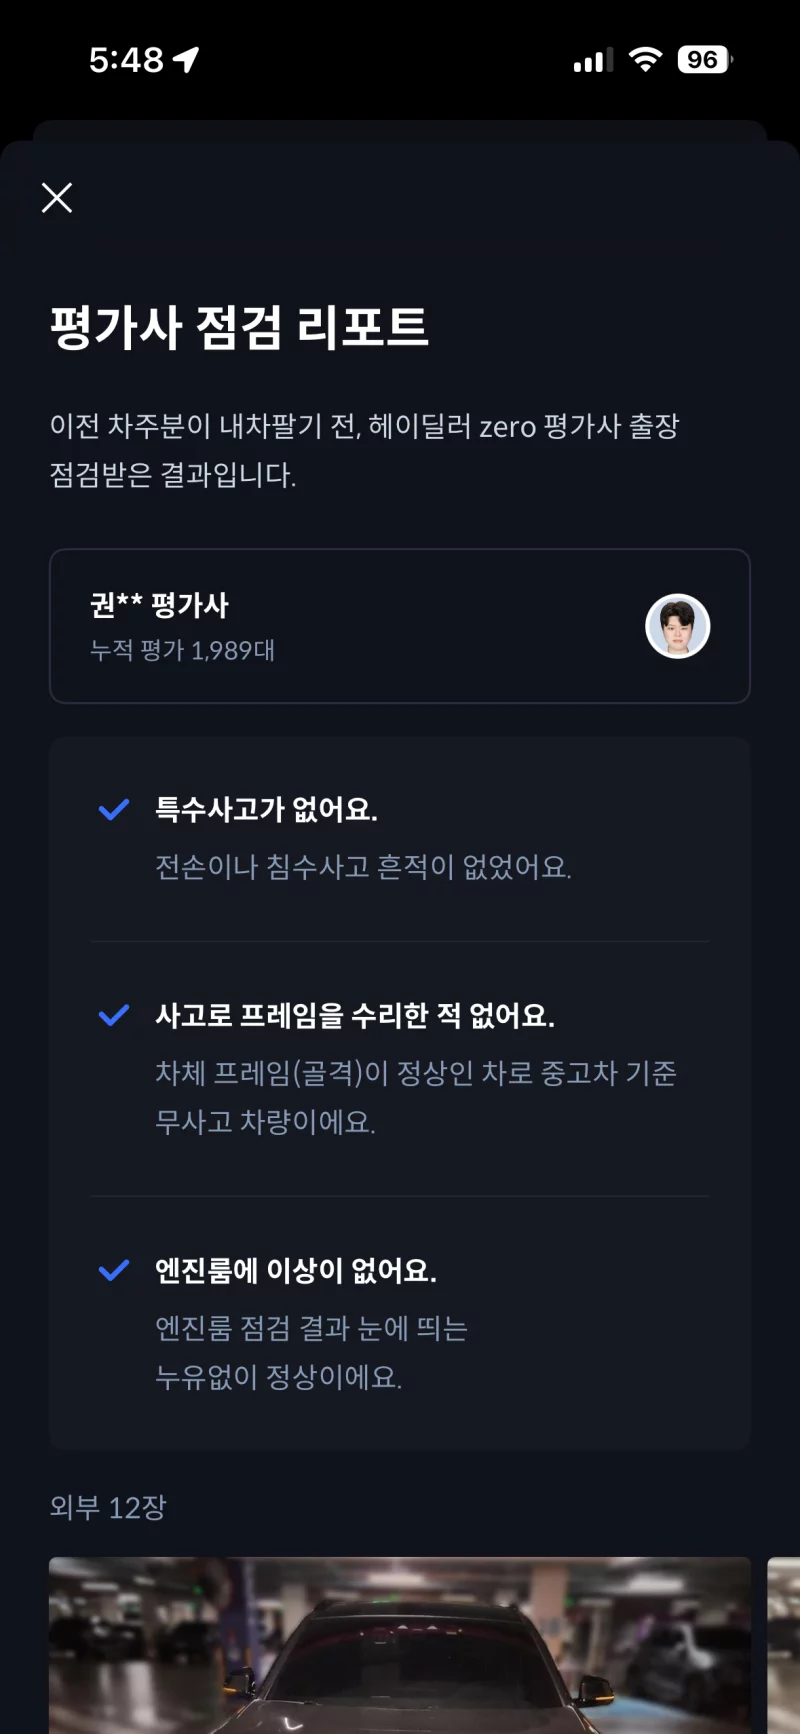Tap the checkmark beside 특수사고가 없어요
This screenshot has width=800, height=1734.
pyautogui.click(x=114, y=810)
